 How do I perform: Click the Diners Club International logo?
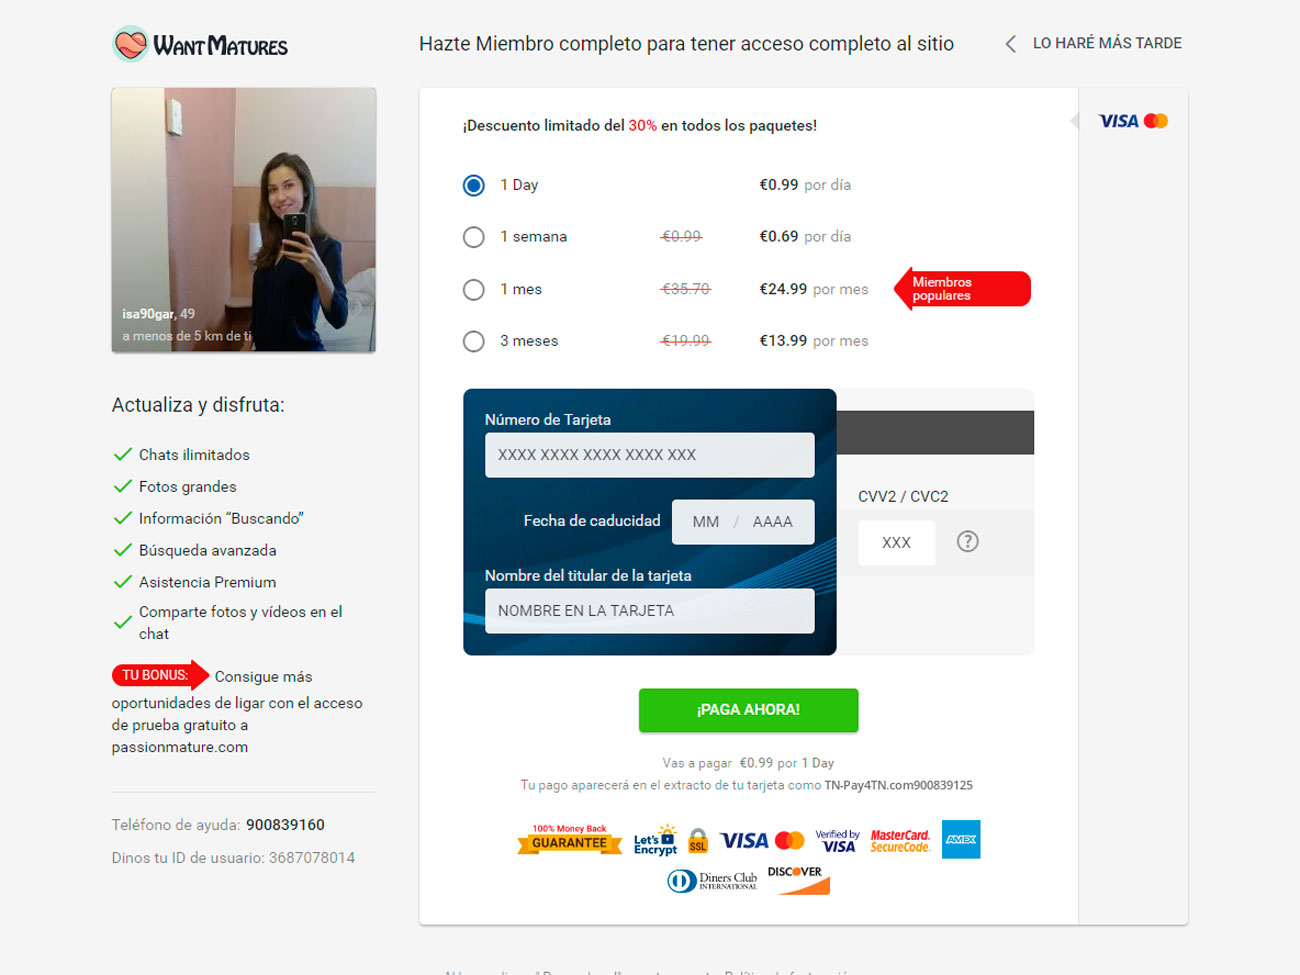pos(712,880)
